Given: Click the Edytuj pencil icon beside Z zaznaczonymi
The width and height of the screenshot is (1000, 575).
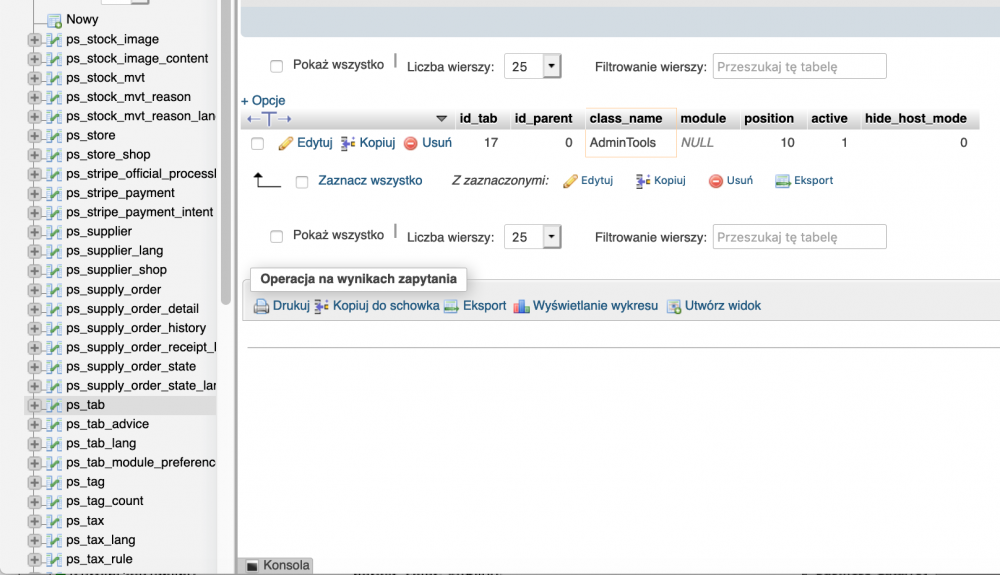Looking at the screenshot, I should 570,181.
